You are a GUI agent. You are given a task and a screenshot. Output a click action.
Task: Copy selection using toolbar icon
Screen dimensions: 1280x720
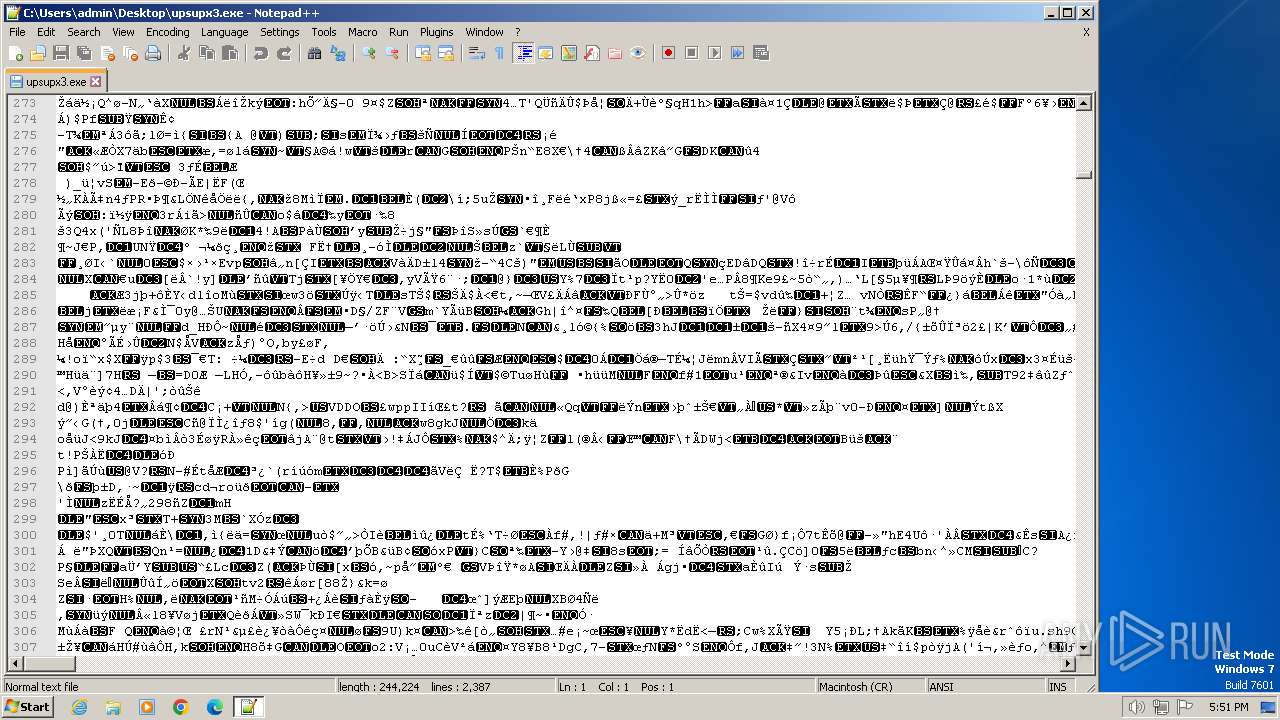point(207,53)
